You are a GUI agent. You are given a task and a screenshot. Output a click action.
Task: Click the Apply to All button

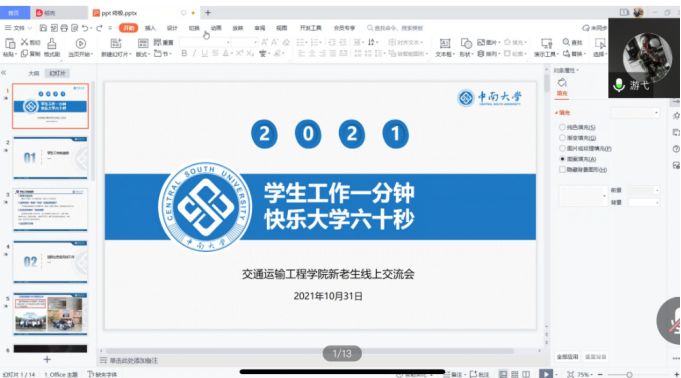(568, 357)
